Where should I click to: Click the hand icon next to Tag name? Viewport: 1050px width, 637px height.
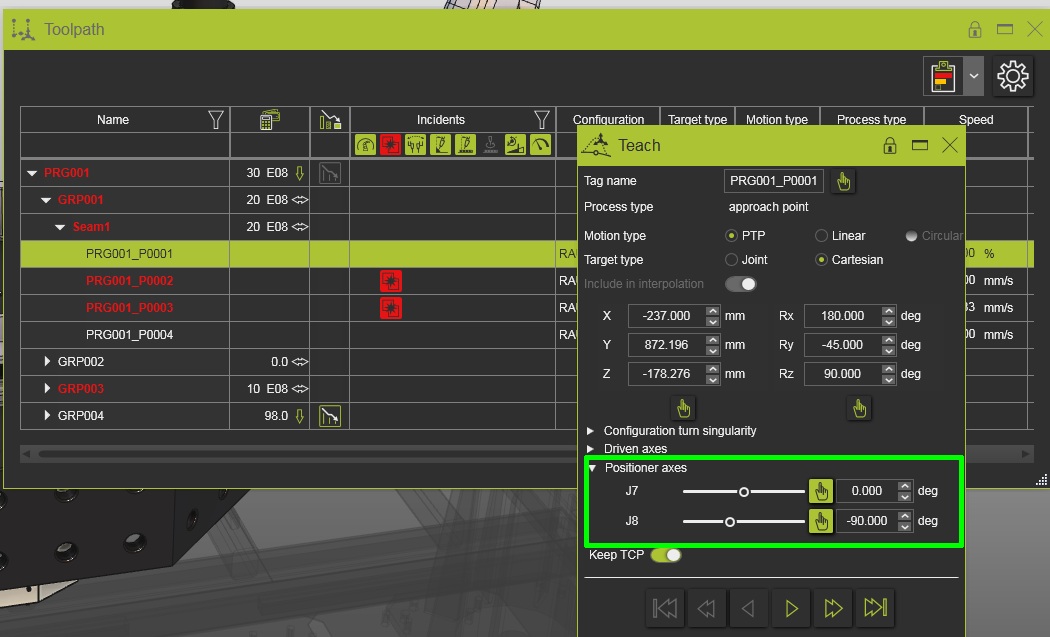coord(844,181)
